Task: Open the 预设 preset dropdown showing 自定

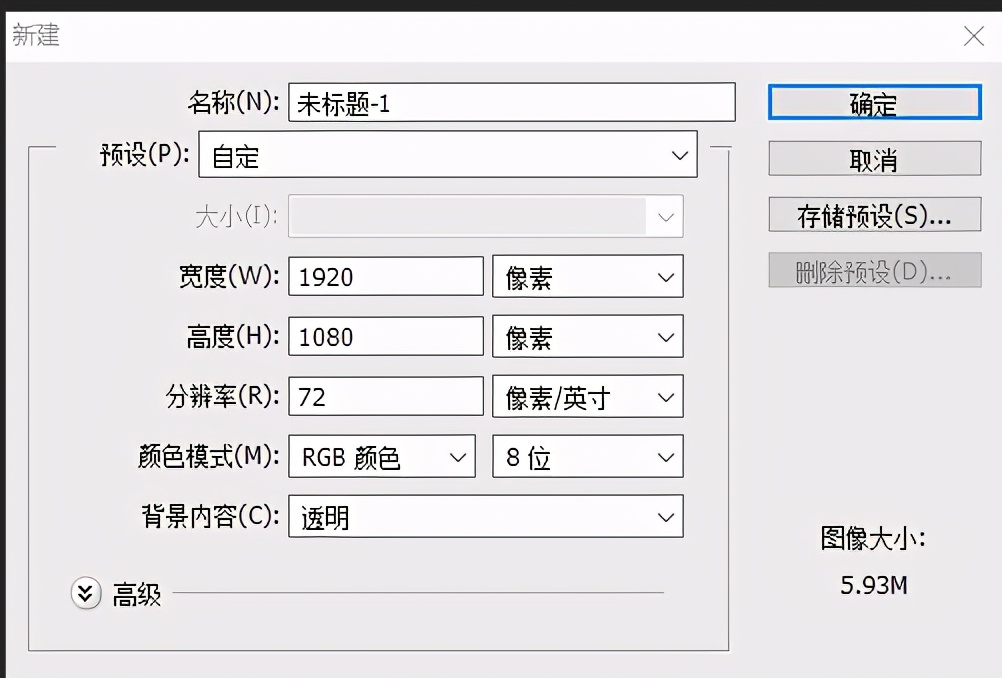Action: pos(448,155)
